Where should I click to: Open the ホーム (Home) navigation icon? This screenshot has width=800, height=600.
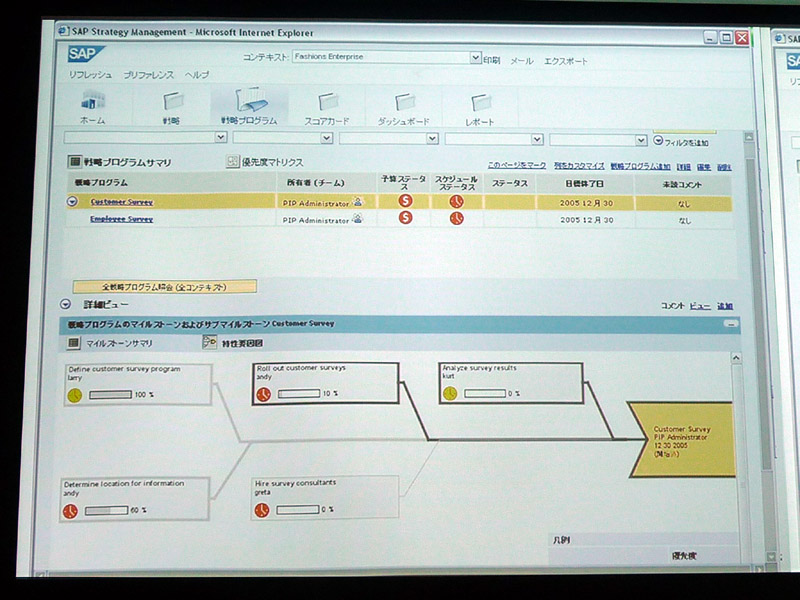(x=92, y=101)
